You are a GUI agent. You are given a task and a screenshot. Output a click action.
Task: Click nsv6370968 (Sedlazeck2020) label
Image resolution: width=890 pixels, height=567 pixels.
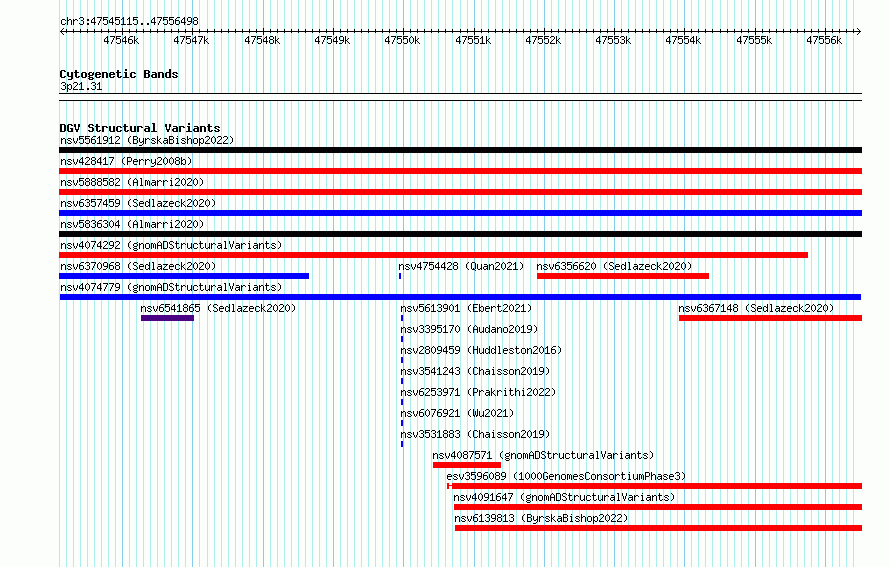(138, 266)
